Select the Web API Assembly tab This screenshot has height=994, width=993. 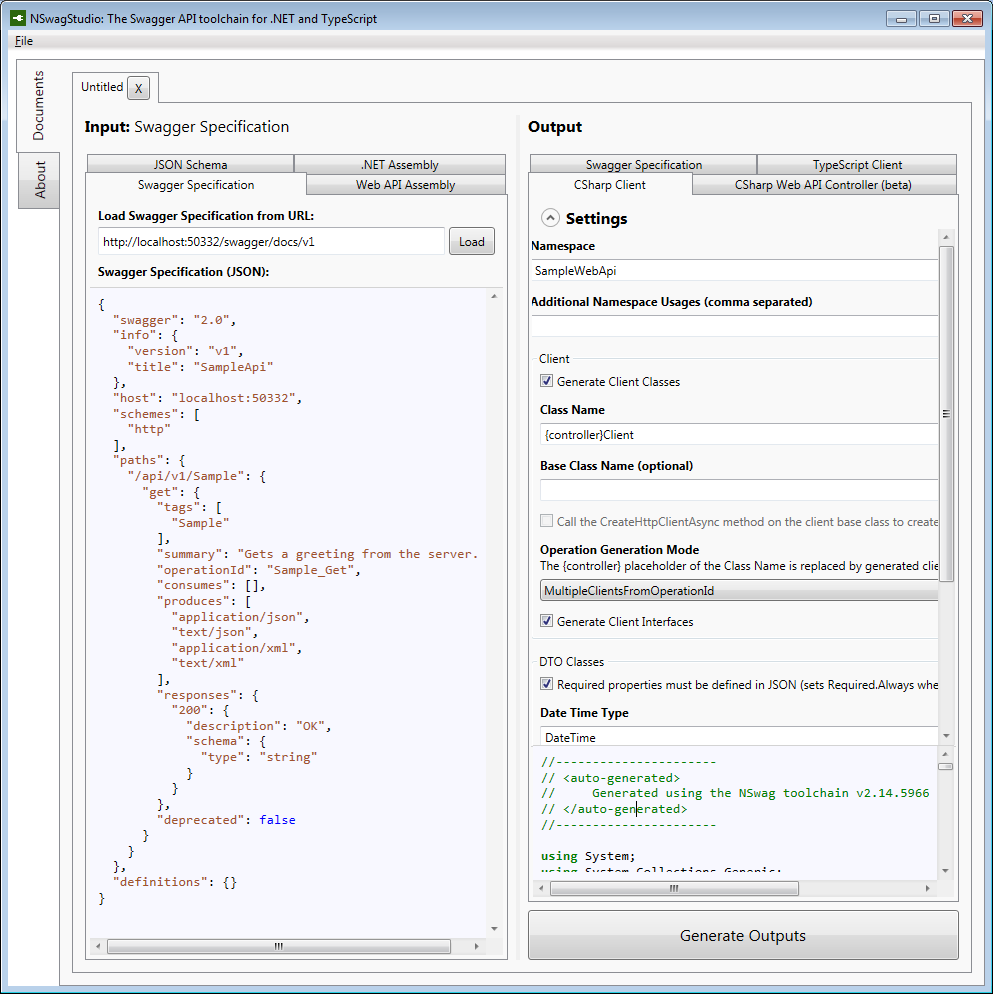405,184
